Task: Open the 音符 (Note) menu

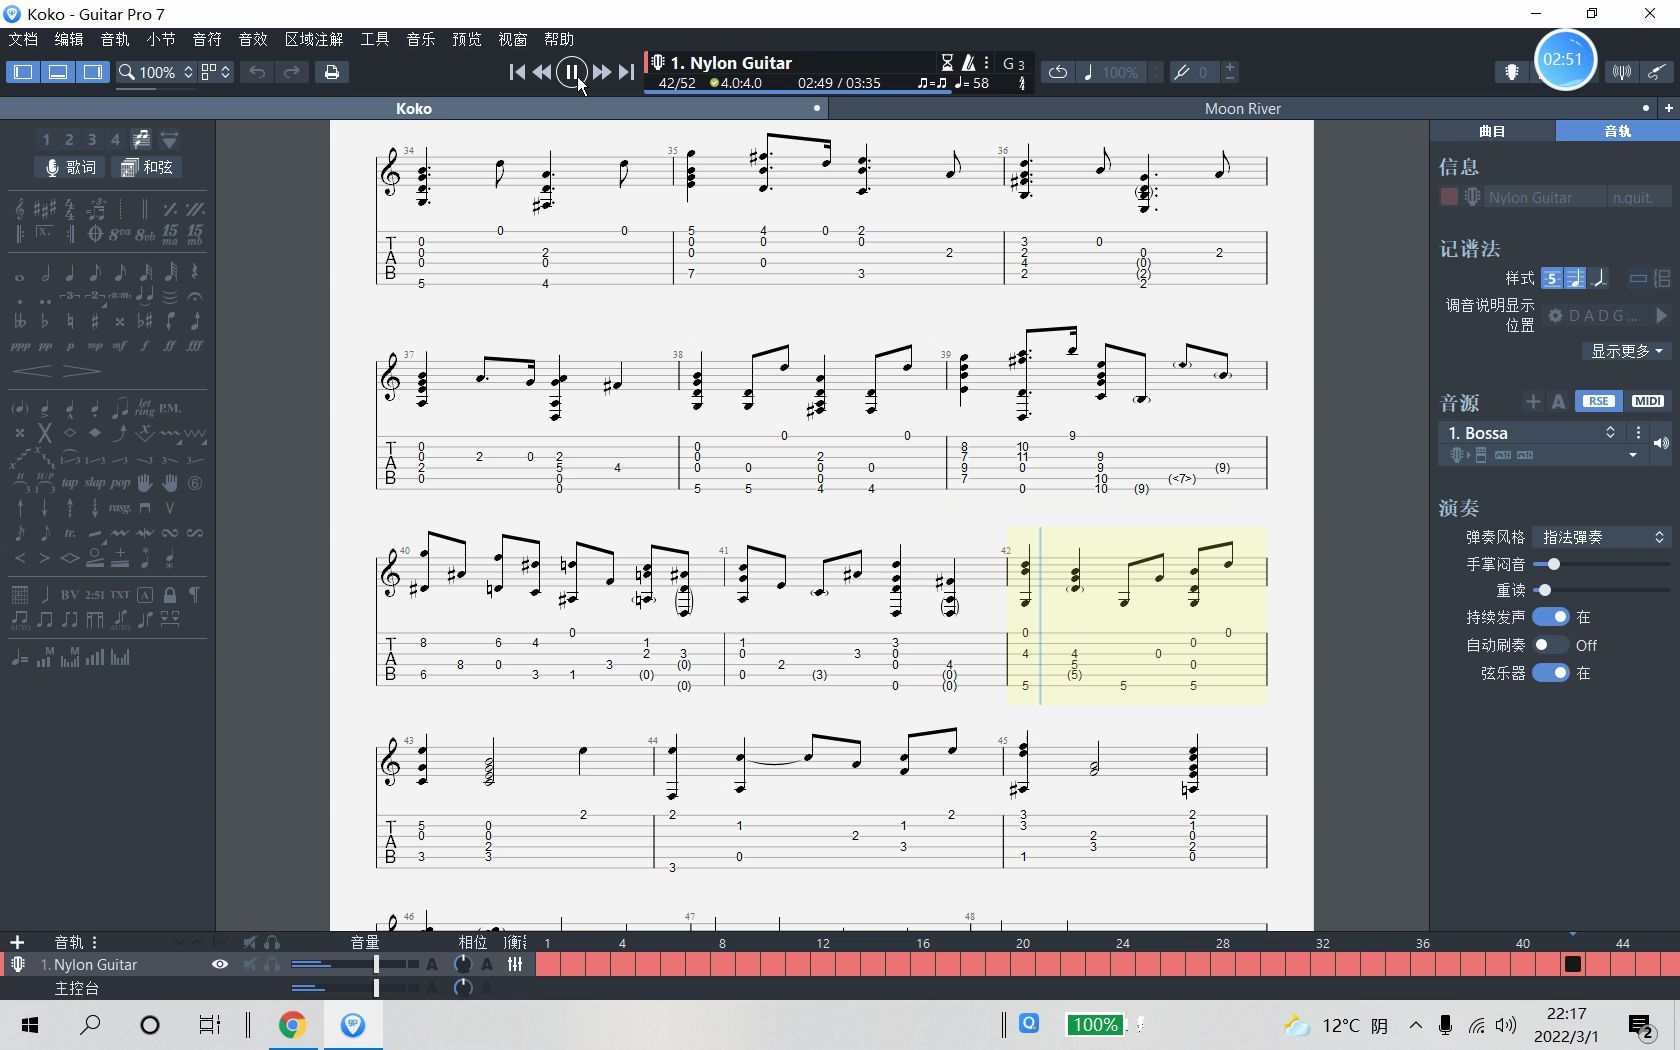Action: click(x=207, y=39)
